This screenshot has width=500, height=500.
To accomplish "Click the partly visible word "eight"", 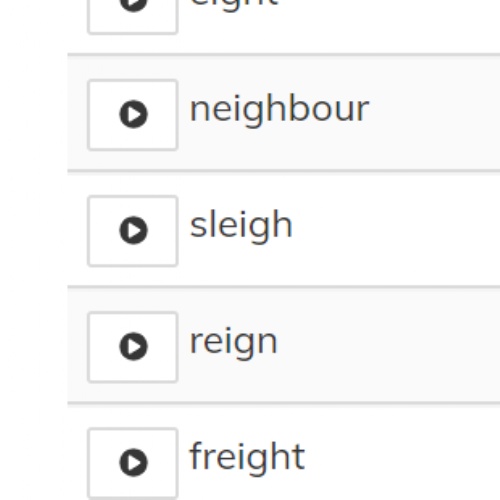I will coord(234,5).
